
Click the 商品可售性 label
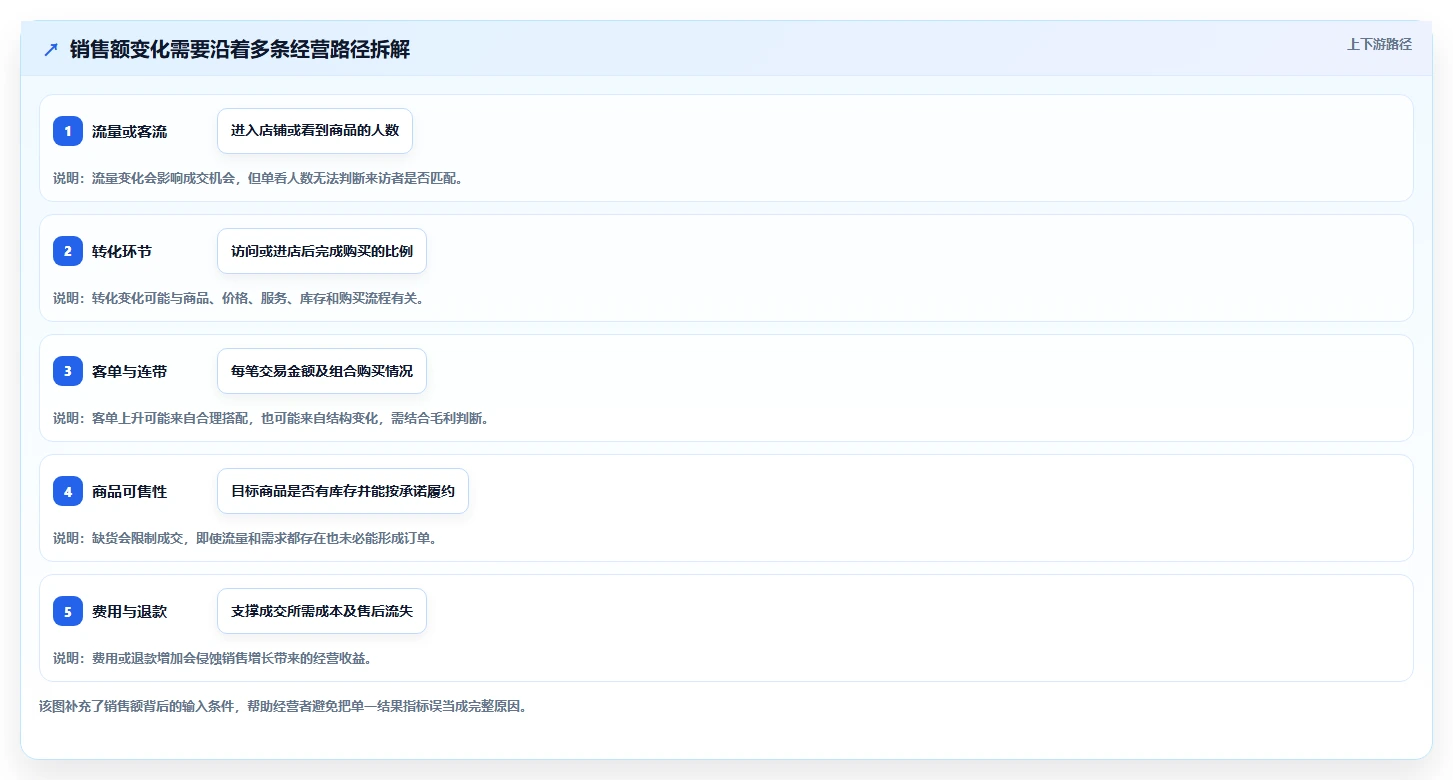(x=129, y=491)
